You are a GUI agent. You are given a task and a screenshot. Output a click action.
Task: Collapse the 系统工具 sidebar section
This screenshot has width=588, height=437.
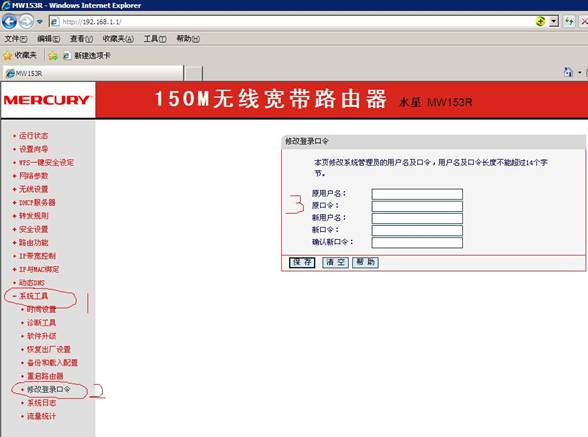[x=33, y=296]
